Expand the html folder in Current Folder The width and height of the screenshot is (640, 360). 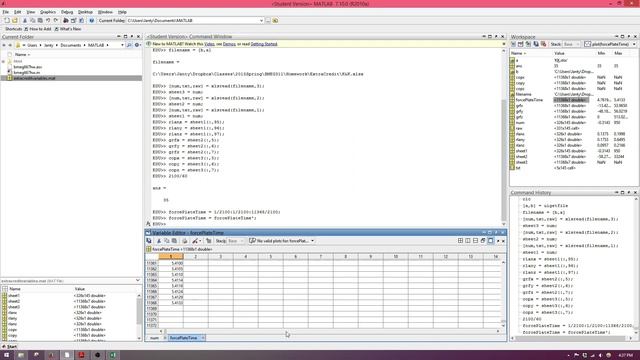pos(4,61)
